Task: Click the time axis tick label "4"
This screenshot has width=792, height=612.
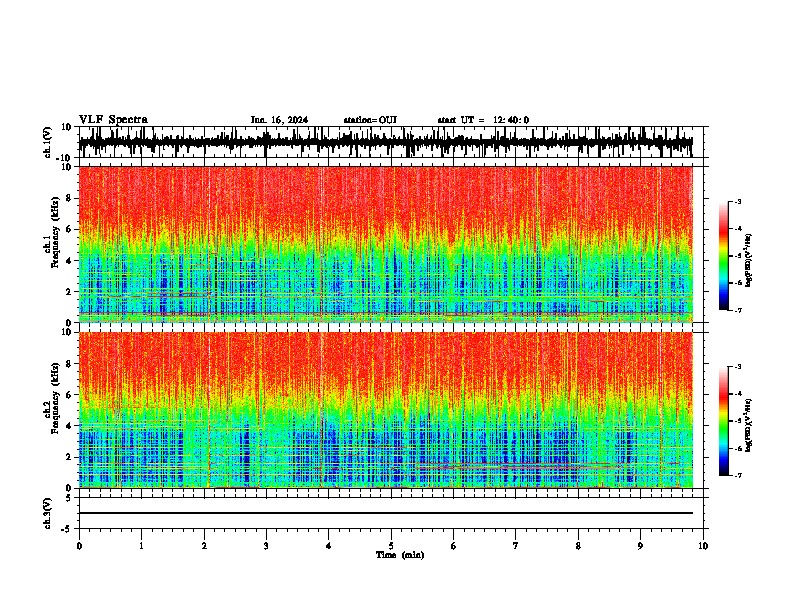Action: coord(329,546)
